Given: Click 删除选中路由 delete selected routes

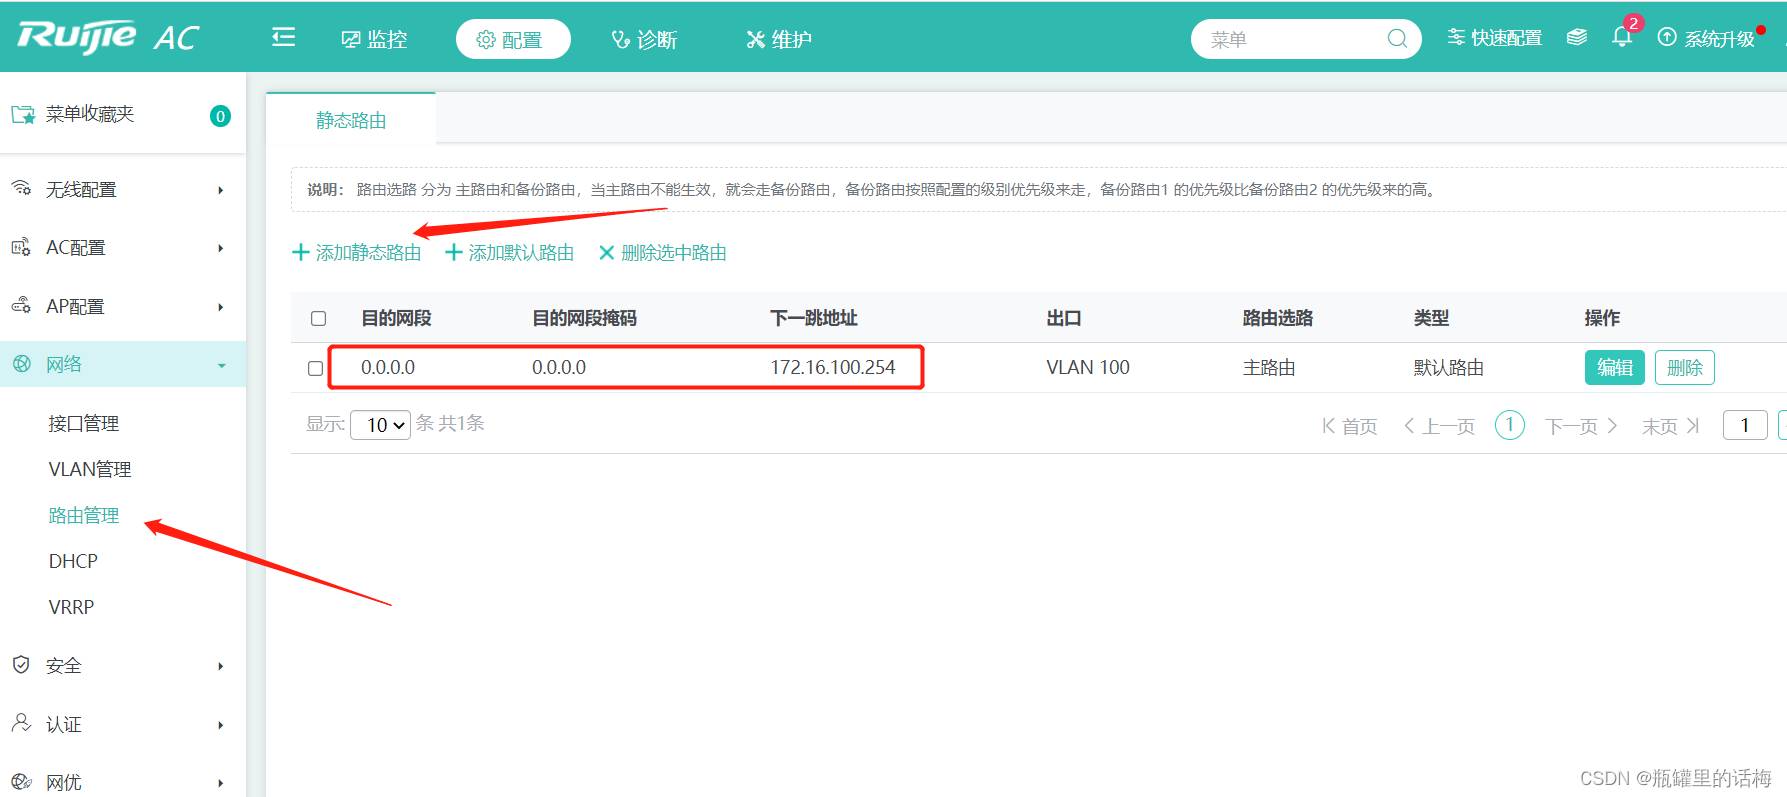Looking at the screenshot, I should click(662, 252).
